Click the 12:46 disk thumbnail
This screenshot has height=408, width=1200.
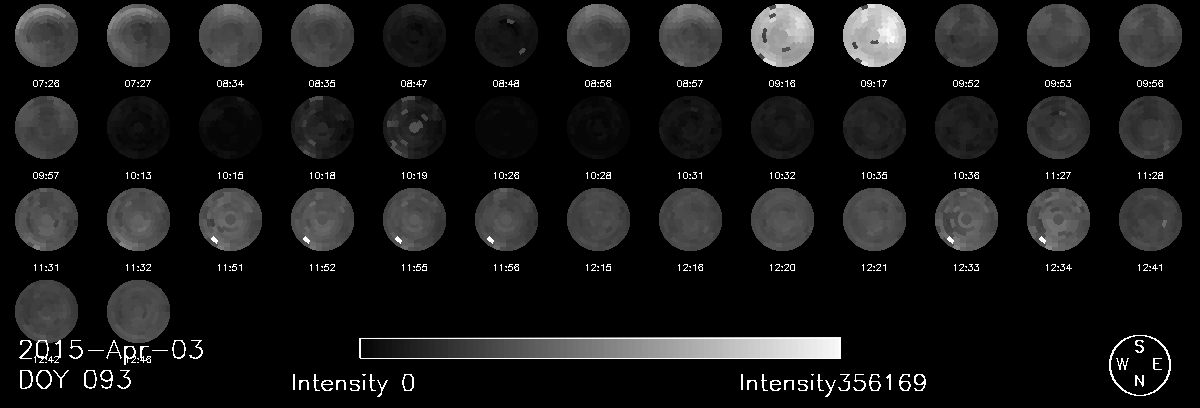(138, 311)
